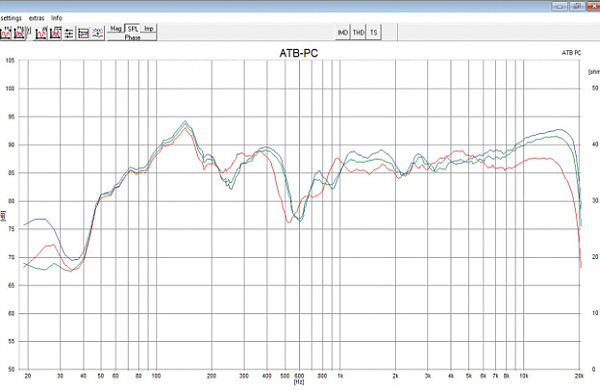The height and width of the screenshot is (390, 600).
Task: Open the settings menu
Action: (x=11, y=18)
